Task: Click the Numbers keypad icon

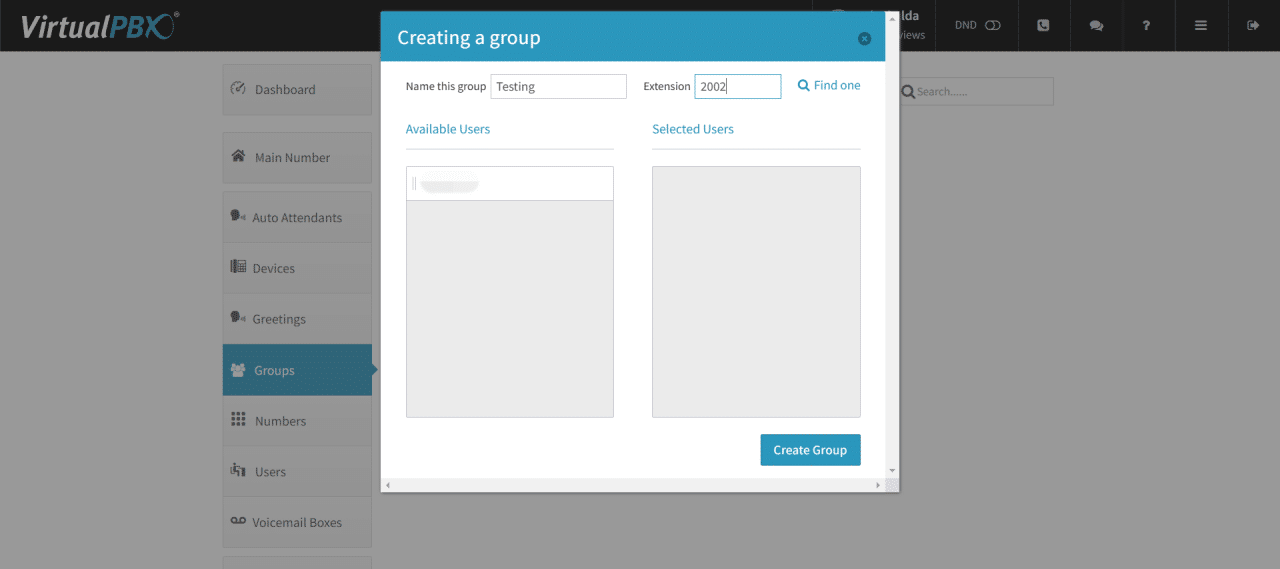Action: point(238,420)
